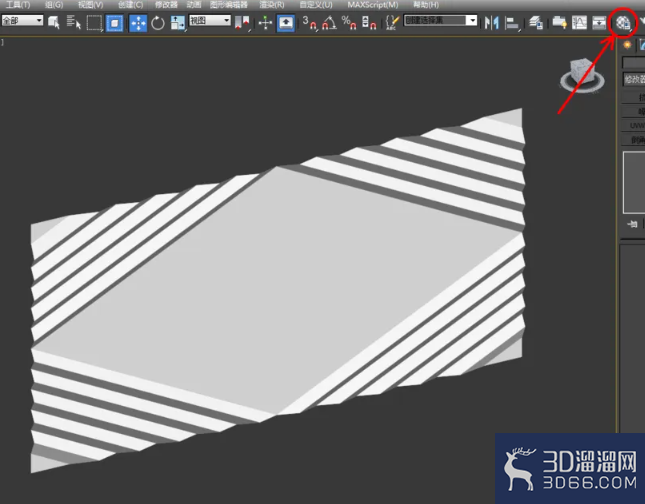Toggle the Angle Snap button
Screen dimensions: 645x504
tap(329, 23)
